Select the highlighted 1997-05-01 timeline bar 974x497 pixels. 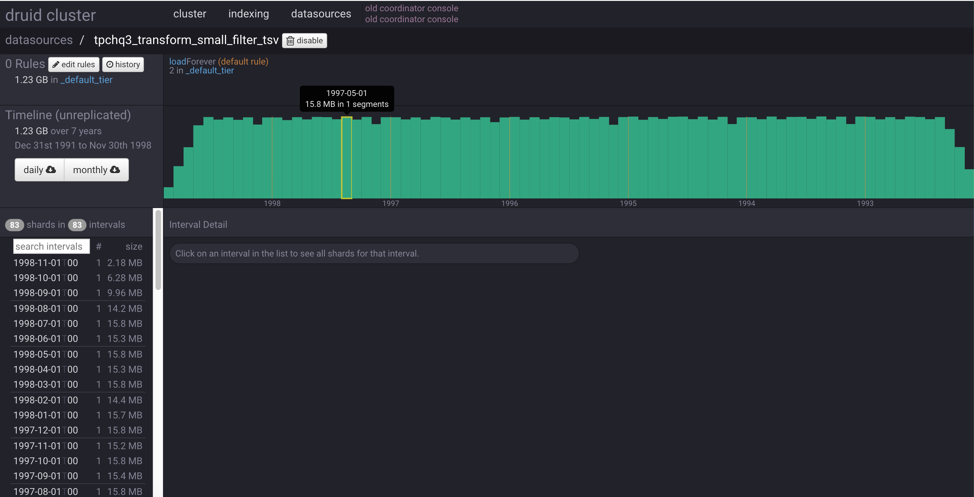click(x=347, y=158)
